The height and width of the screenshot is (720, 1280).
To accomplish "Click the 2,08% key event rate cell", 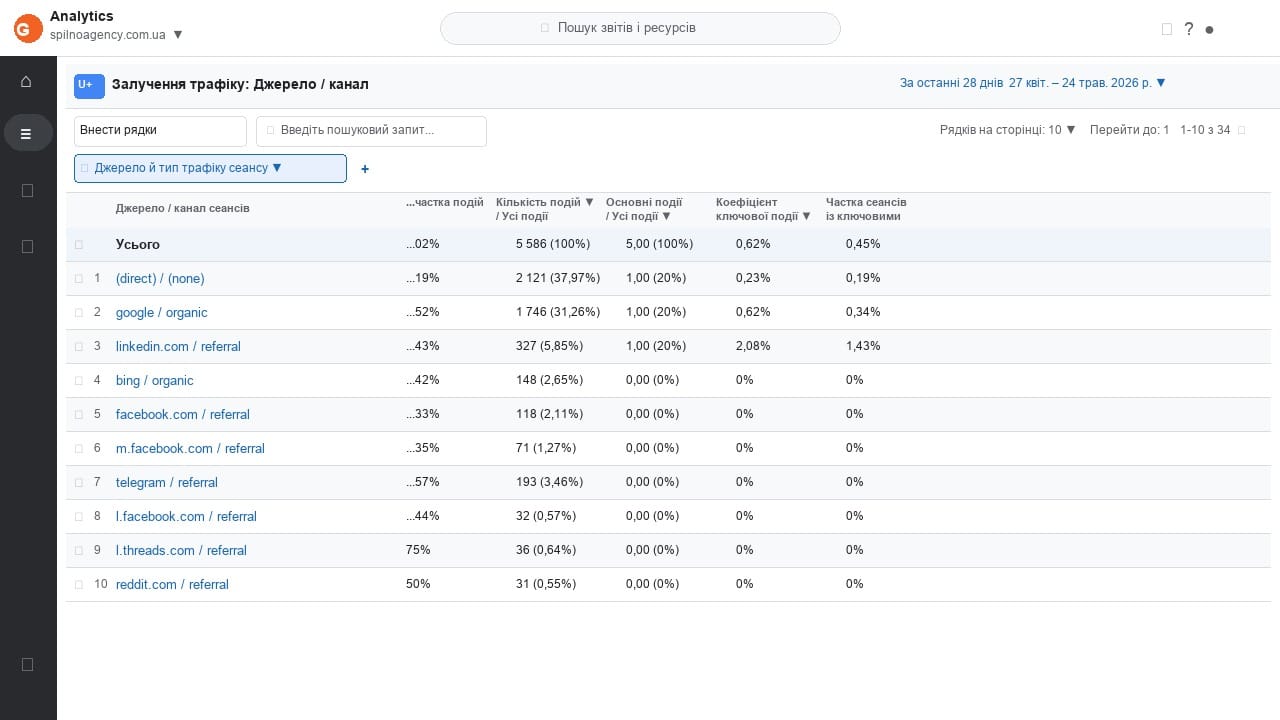I will [753, 346].
